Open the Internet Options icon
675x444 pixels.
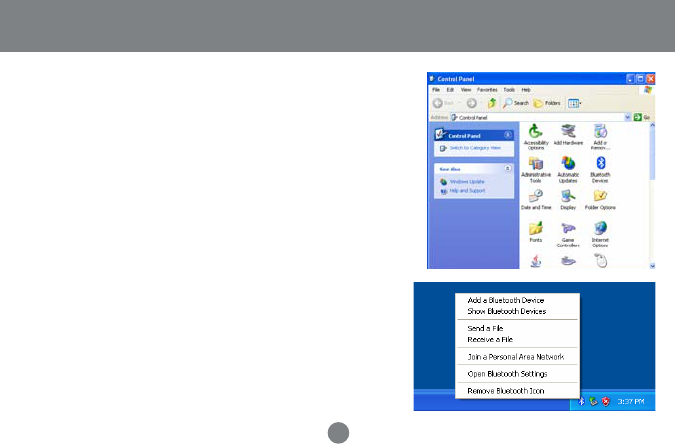(600, 235)
